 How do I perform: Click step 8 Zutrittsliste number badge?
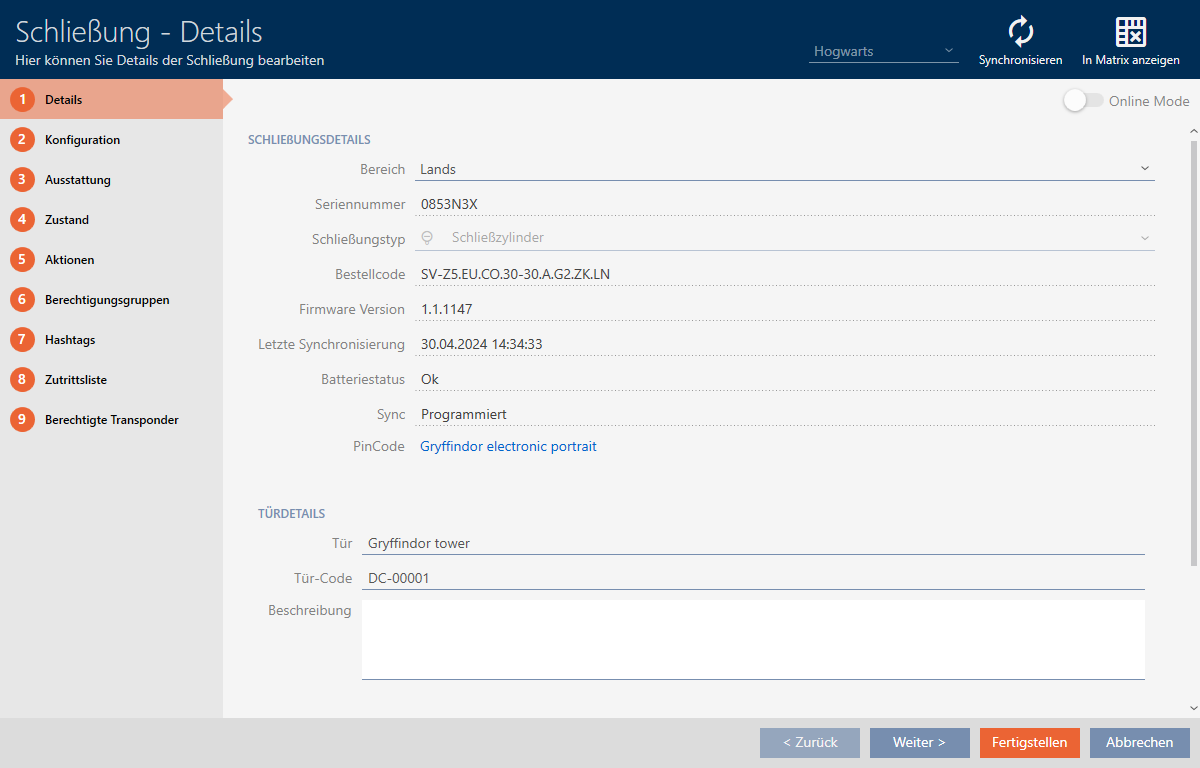coord(22,380)
